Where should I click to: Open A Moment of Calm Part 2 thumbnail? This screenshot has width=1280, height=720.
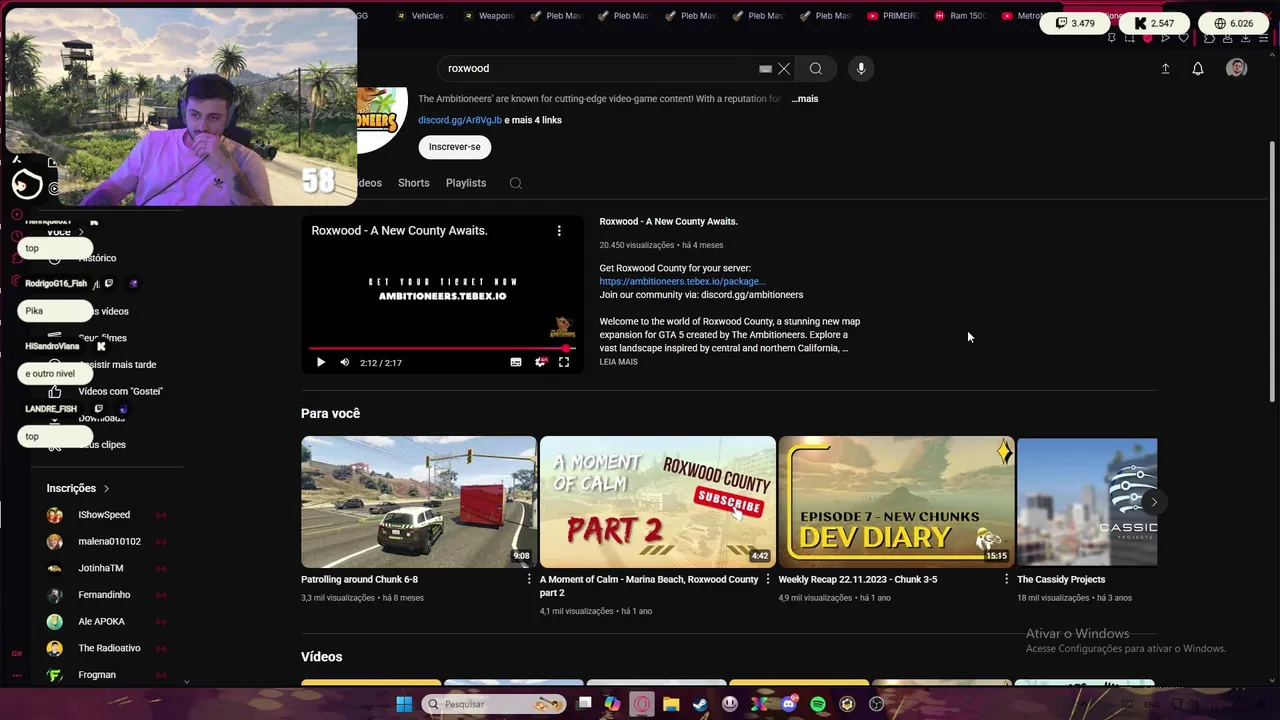pos(657,502)
